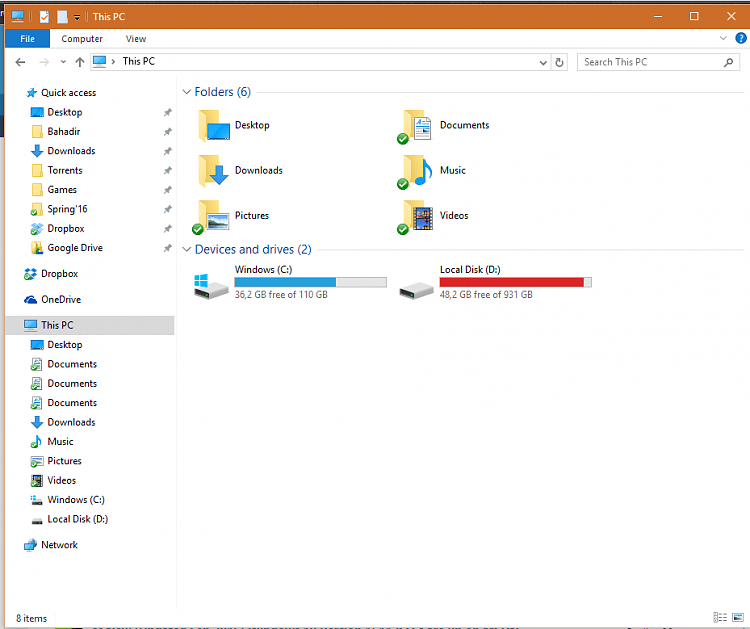Viewport: 750px width, 629px height.
Task: Unpin Bahadir via its pin icon
Action: coord(167,132)
